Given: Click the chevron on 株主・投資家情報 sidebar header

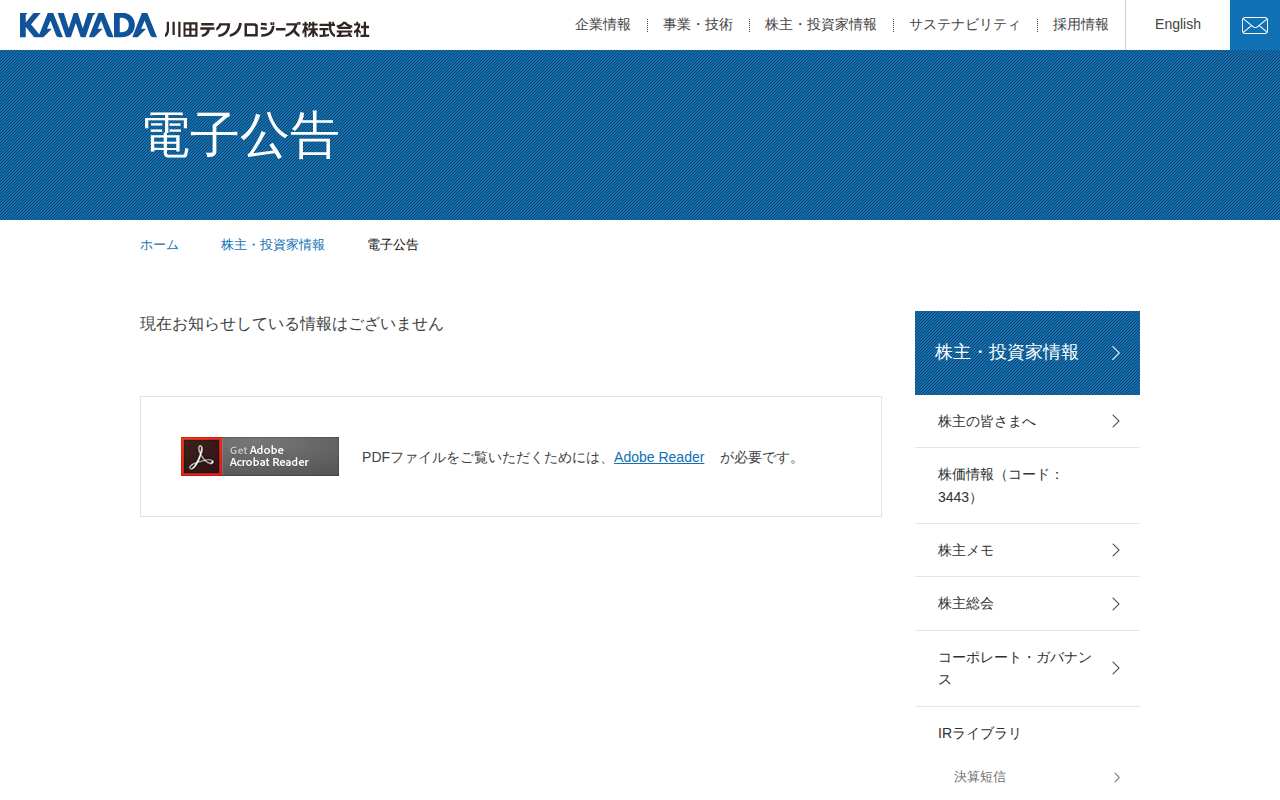Looking at the screenshot, I should (1116, 353).
